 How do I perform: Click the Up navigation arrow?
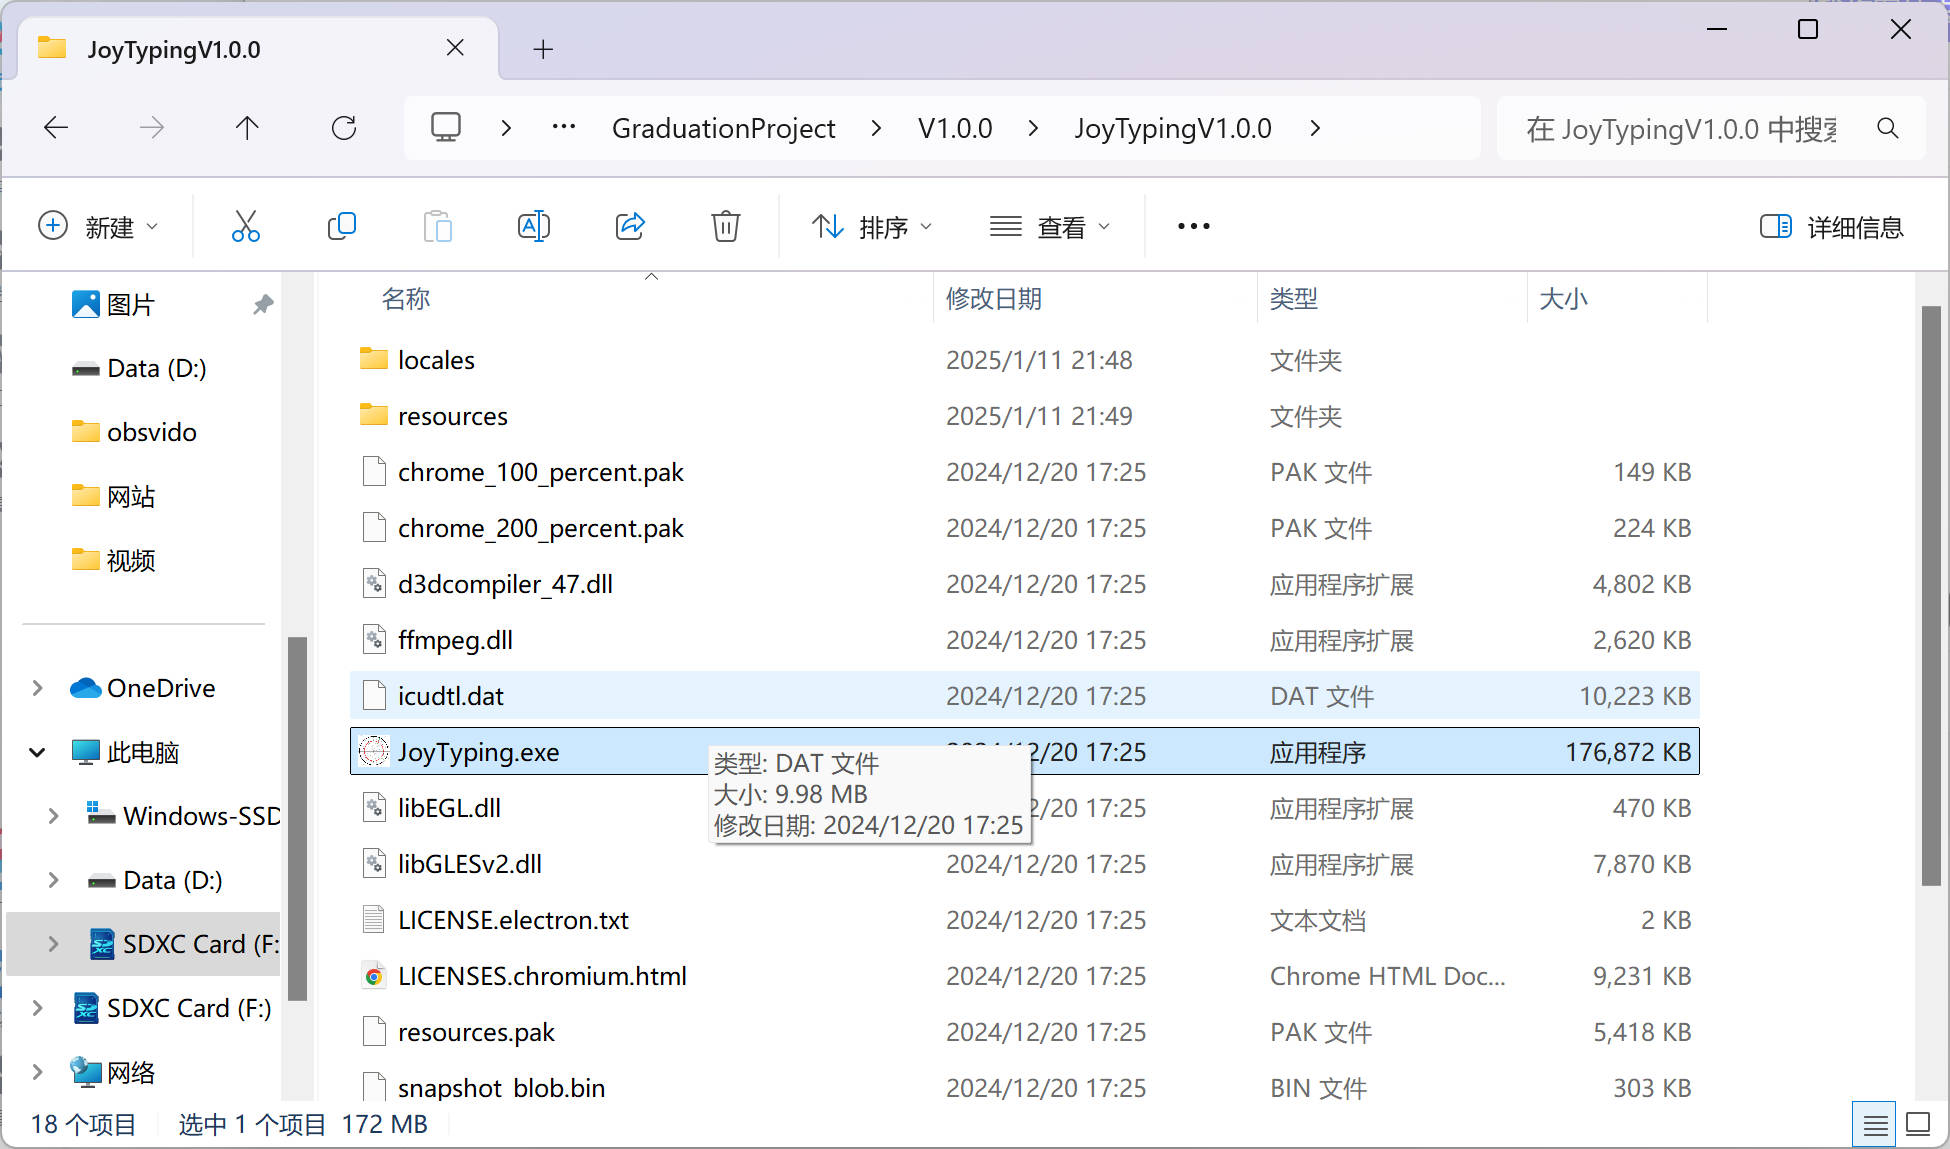[x=247, y=127]
